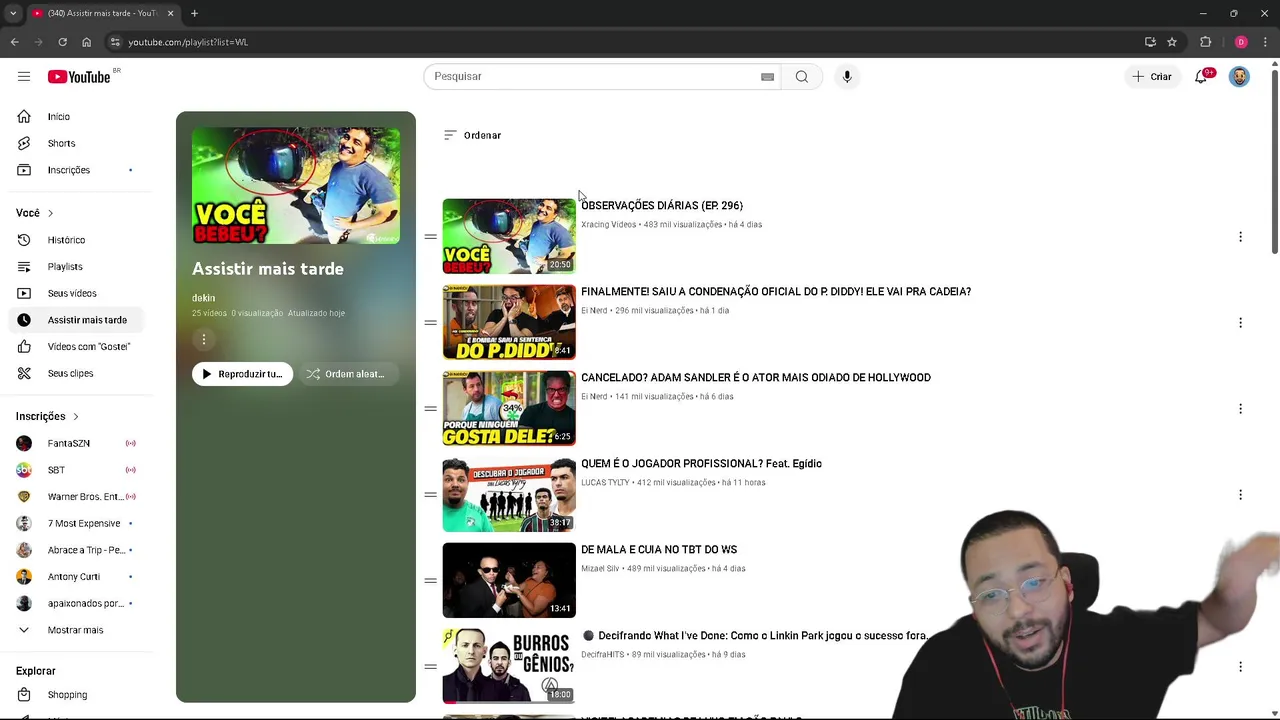Open the YouTube hamburger guide menu

pos(24,76)
